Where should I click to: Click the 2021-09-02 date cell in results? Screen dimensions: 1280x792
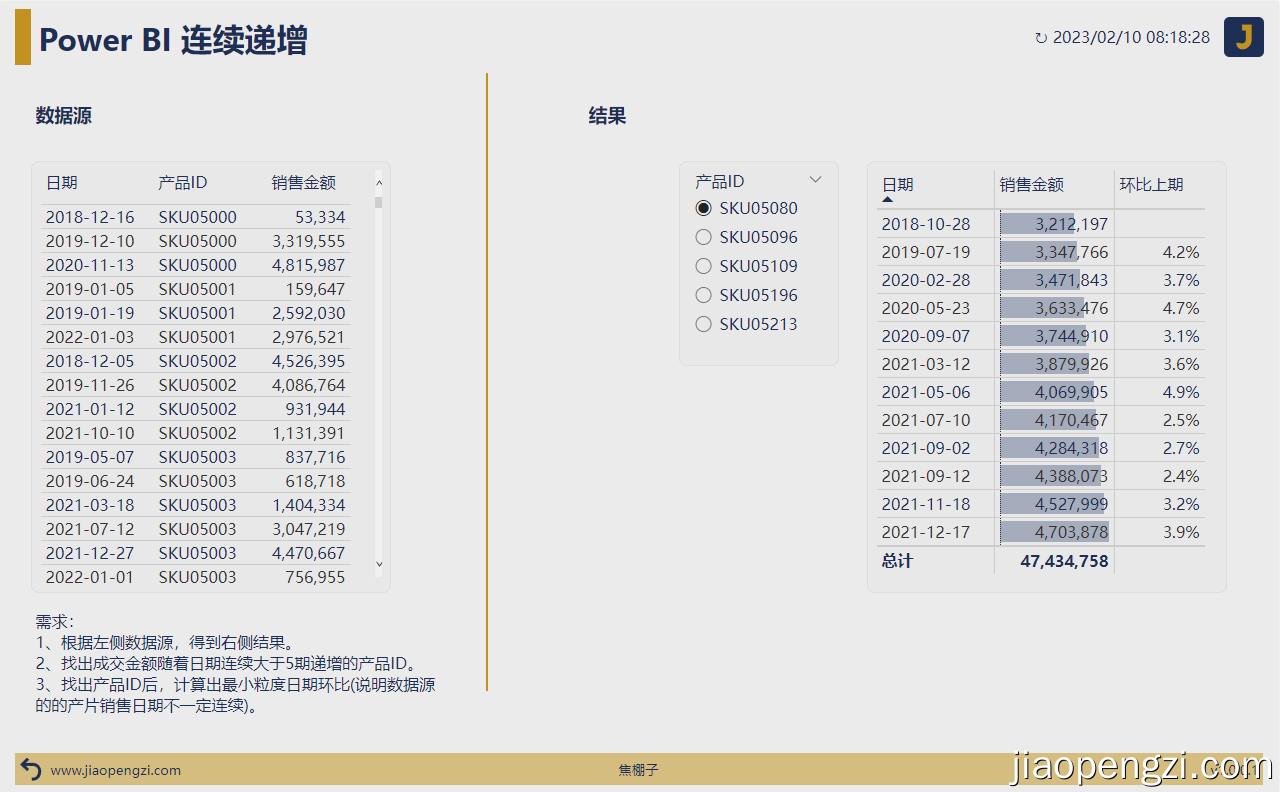pos(926,448)
